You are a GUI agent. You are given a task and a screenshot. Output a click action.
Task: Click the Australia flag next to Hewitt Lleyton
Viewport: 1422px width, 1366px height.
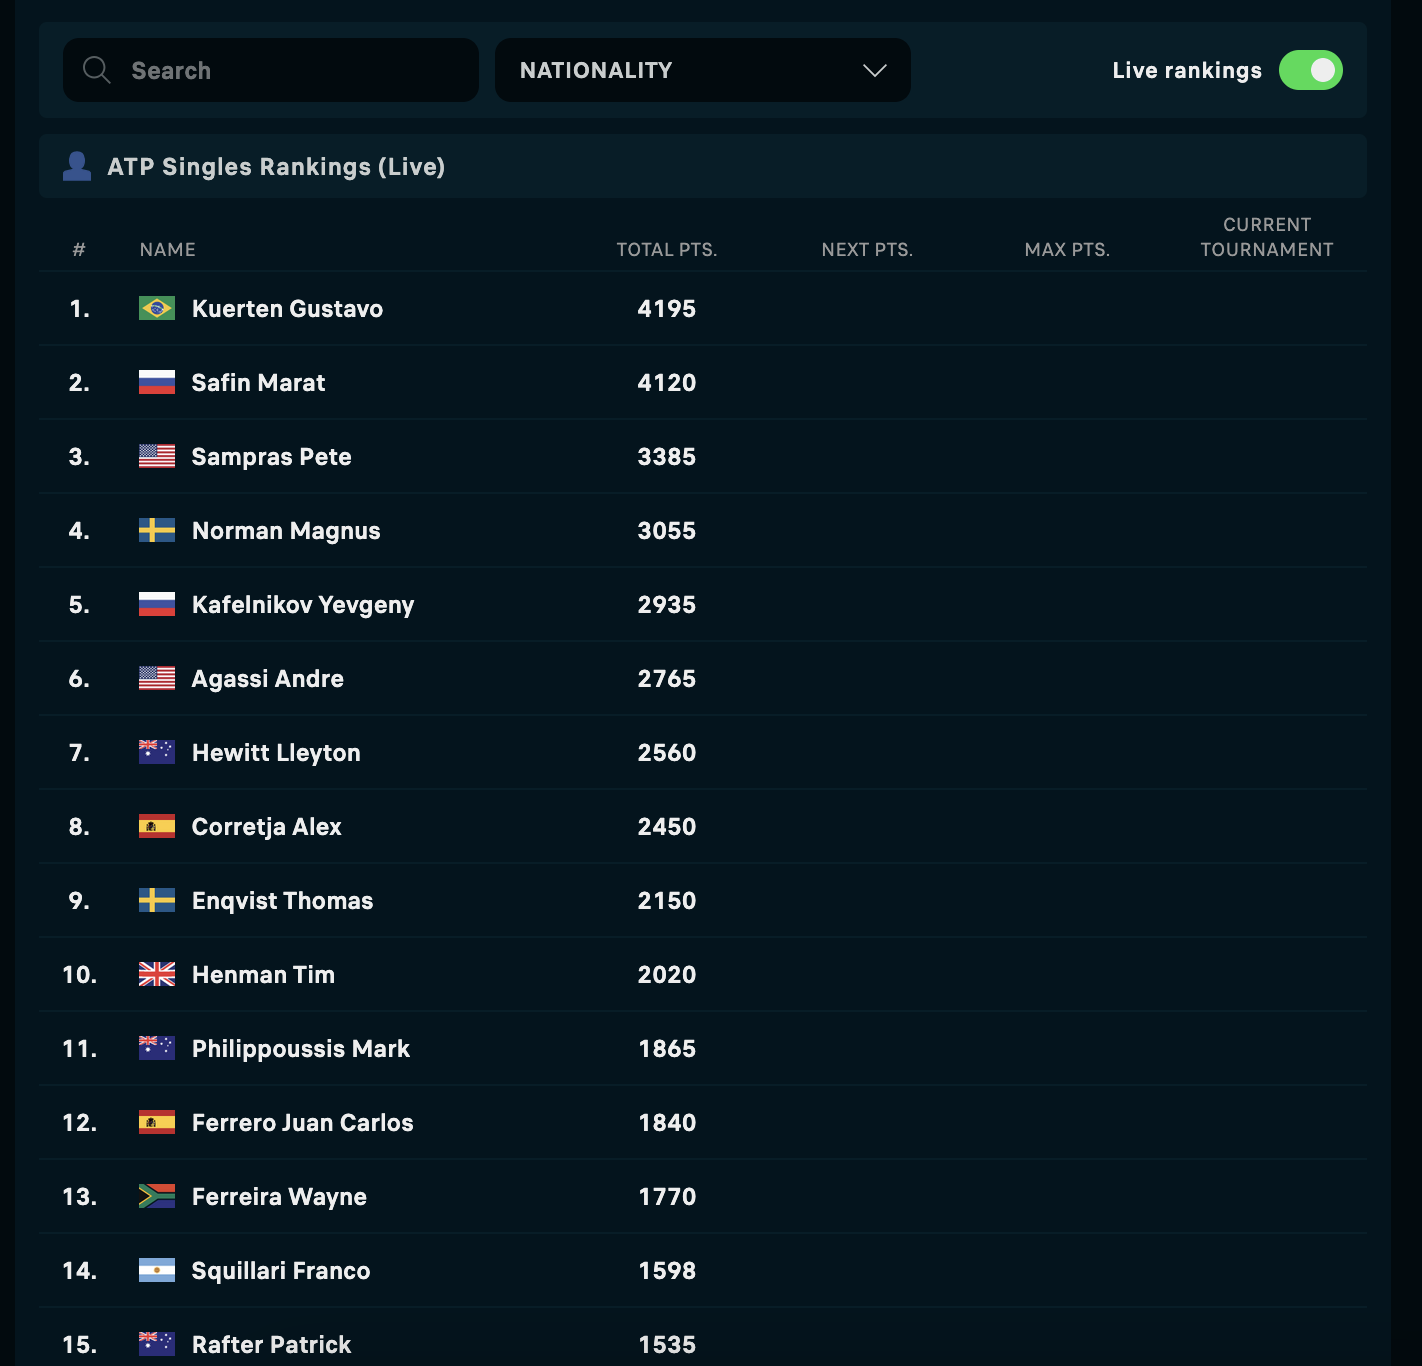click(157, 752)
